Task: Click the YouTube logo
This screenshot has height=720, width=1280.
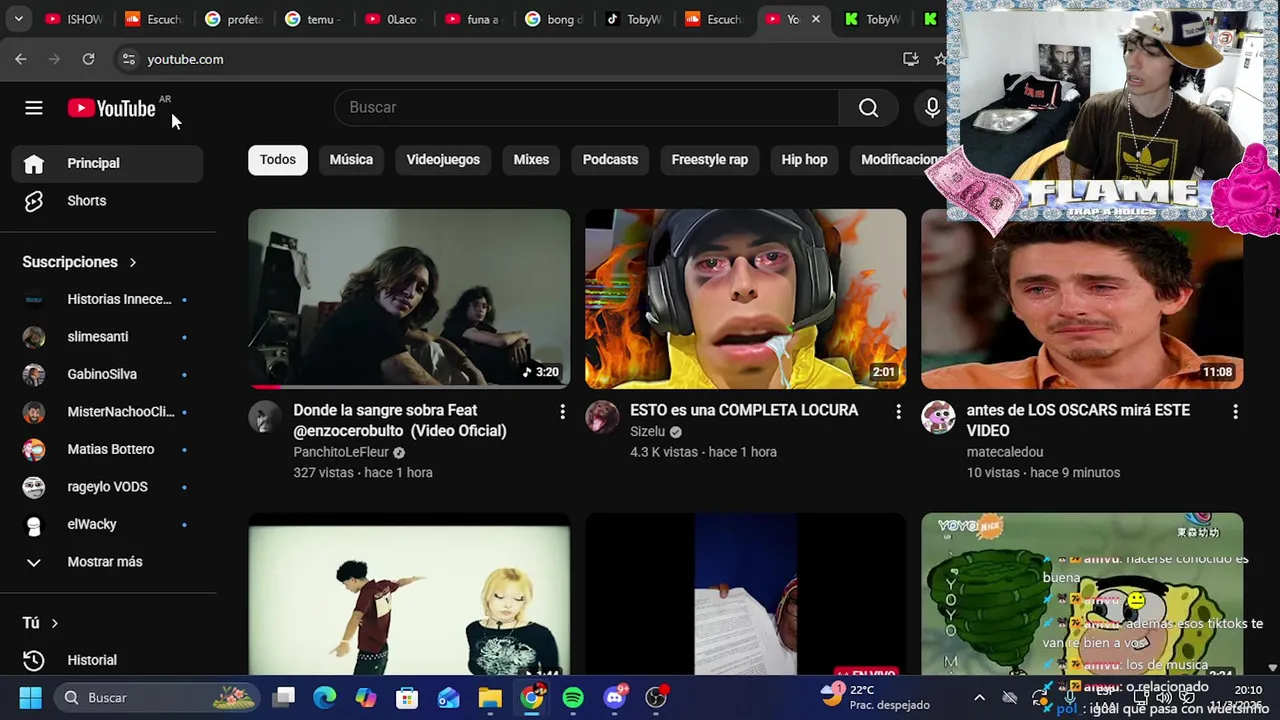Action: tap(111, 108)
